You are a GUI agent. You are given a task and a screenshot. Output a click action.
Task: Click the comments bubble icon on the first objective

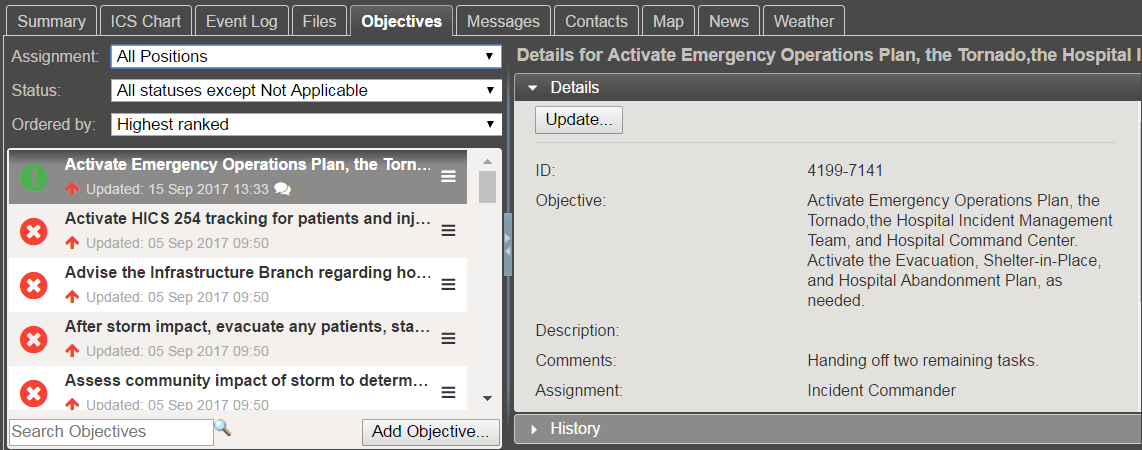coord(283,189)
